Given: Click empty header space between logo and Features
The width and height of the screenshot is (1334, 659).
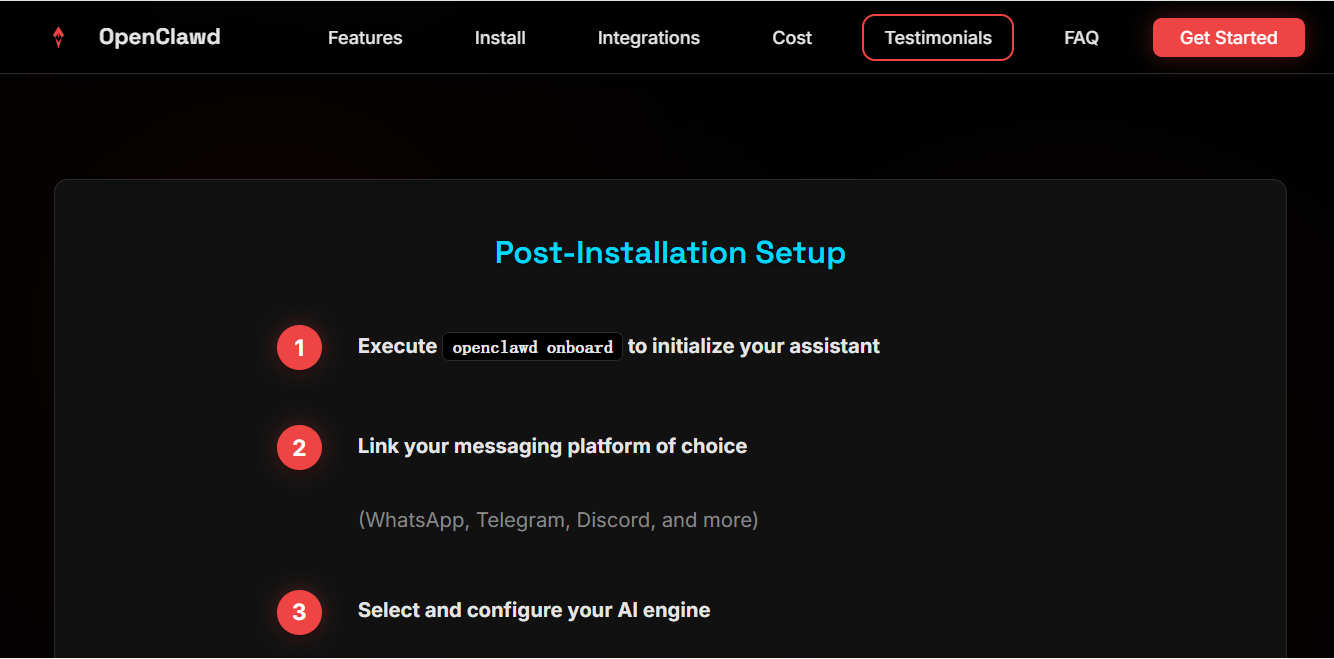Looking at the screenshot, I should click(x=273, y=38).
